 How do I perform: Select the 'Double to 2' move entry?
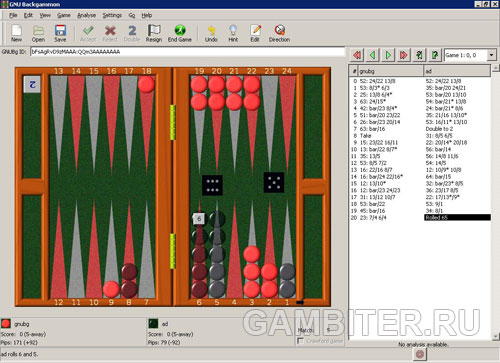[x=439, y=129]
